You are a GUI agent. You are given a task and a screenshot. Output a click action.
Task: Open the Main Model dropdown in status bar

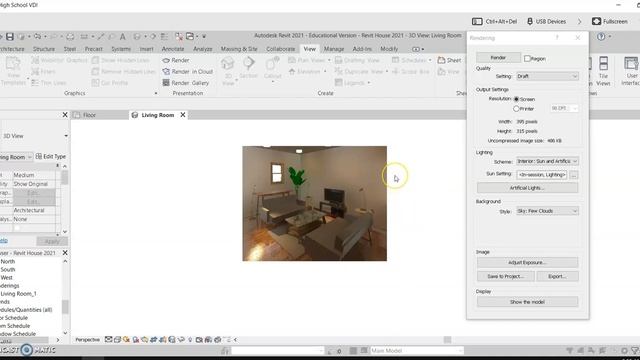416,351
